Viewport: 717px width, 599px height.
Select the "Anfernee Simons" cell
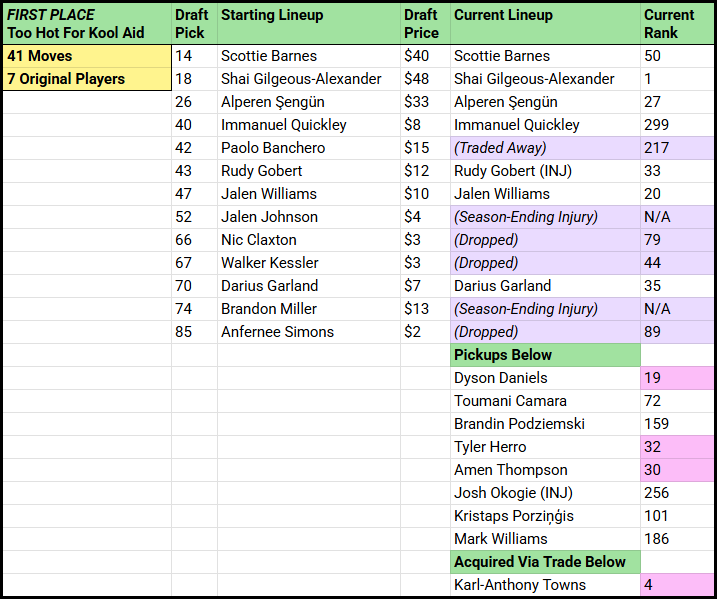pyautogui.click(x=308, y=332)
